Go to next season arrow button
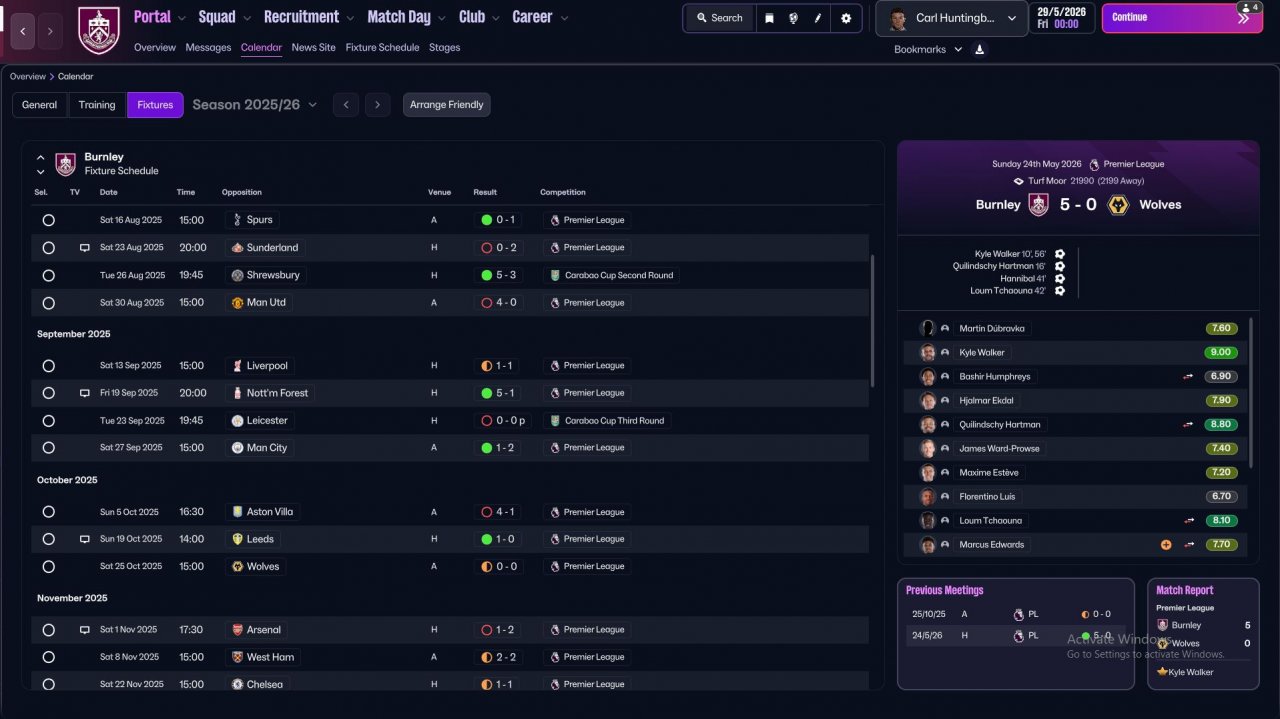 377,105
